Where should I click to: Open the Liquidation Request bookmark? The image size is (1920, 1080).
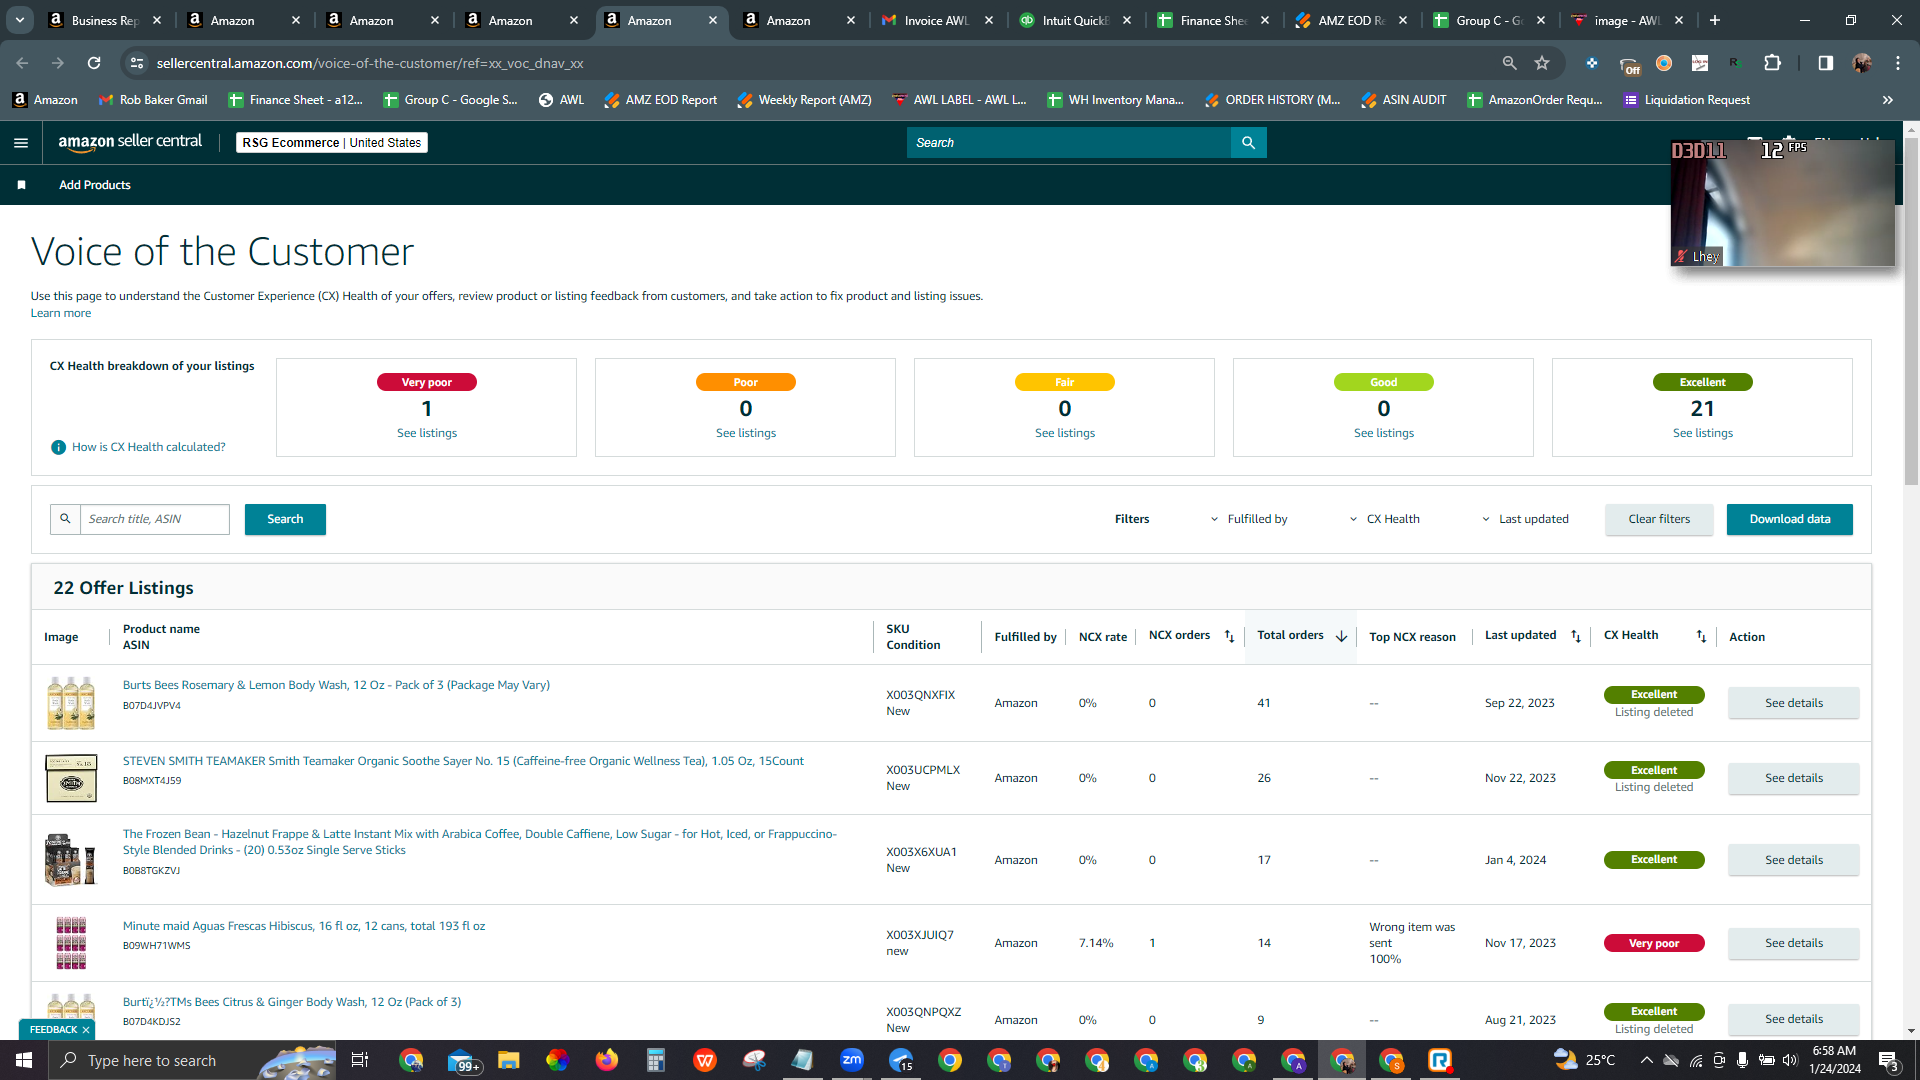coord(1687,100)
